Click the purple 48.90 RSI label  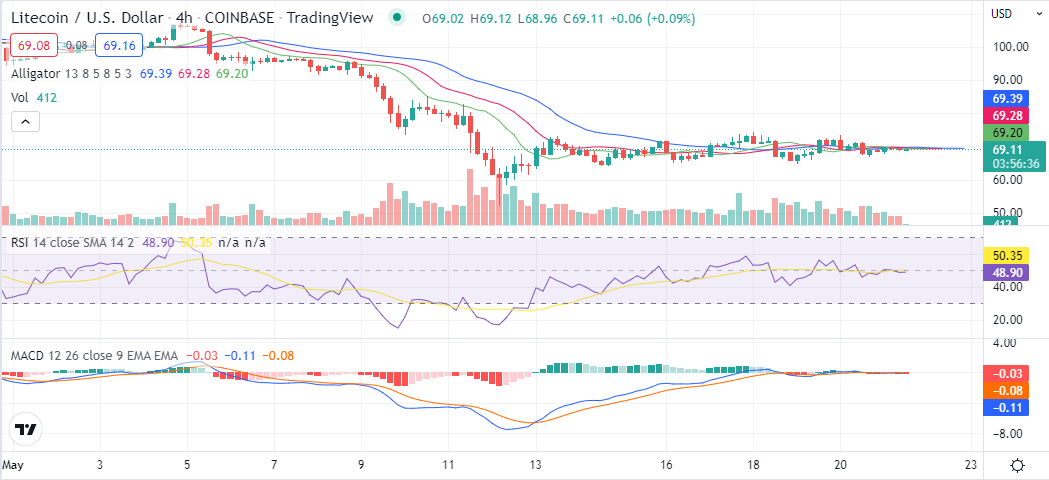pyautogui.click(x=1004, y=272)
